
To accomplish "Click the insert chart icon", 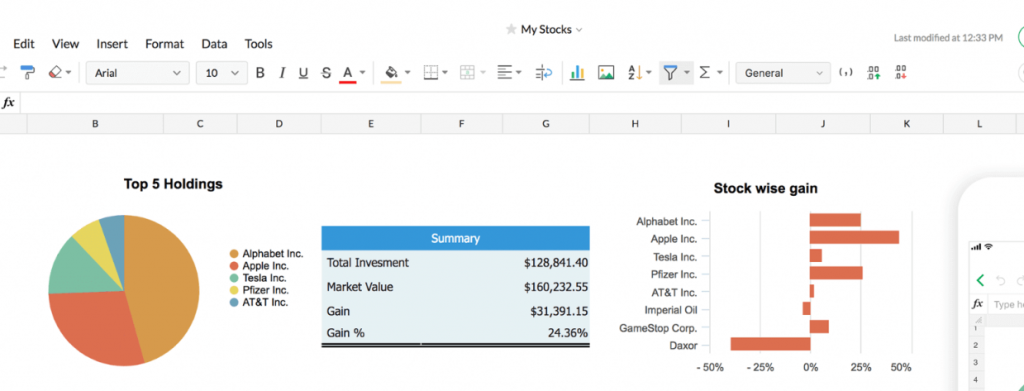I will [x=577, y=73].
